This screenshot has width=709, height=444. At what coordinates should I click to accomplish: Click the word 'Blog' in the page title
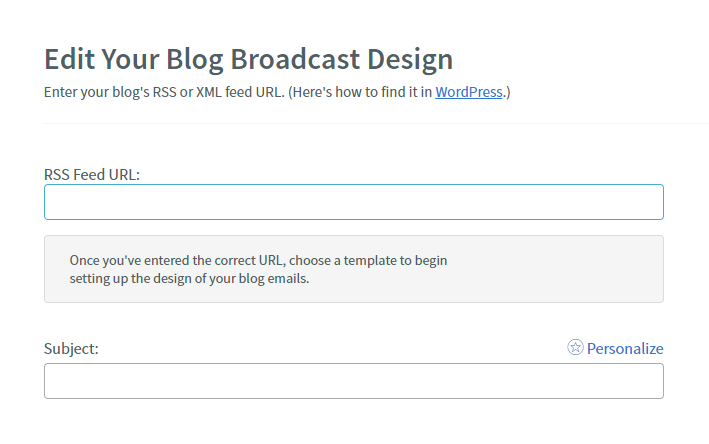click(194, 60)
